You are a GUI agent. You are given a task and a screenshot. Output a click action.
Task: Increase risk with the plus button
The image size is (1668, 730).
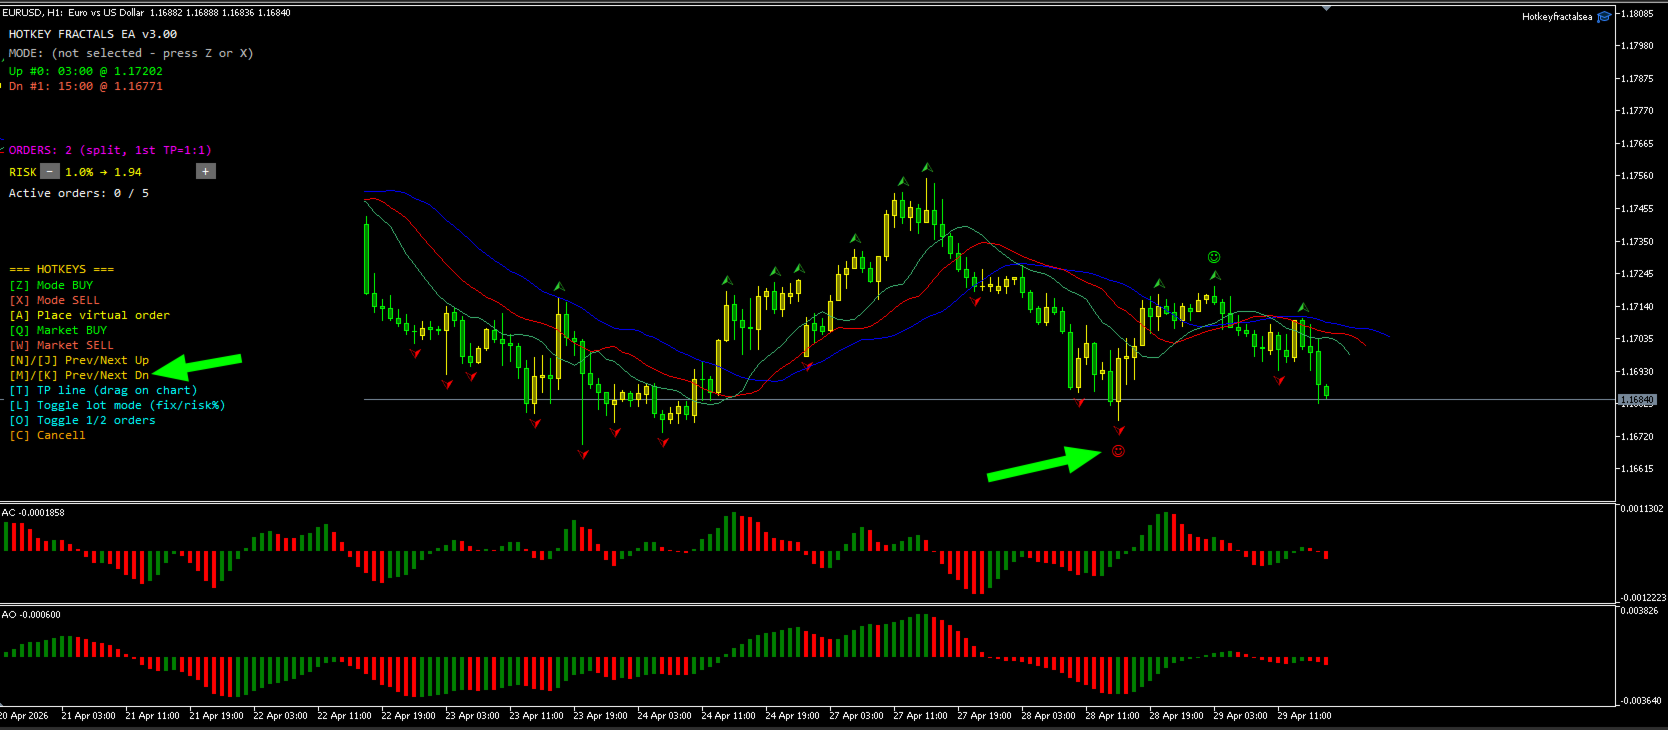click(x=205, y=172)
